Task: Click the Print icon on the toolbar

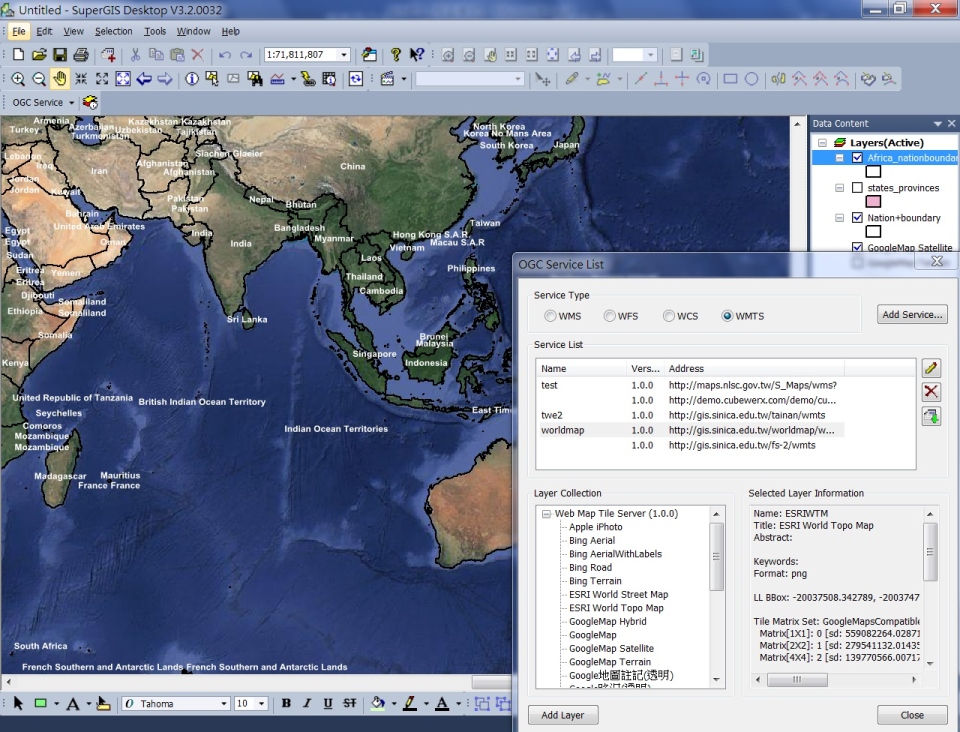Action: [x=81, y=54]
